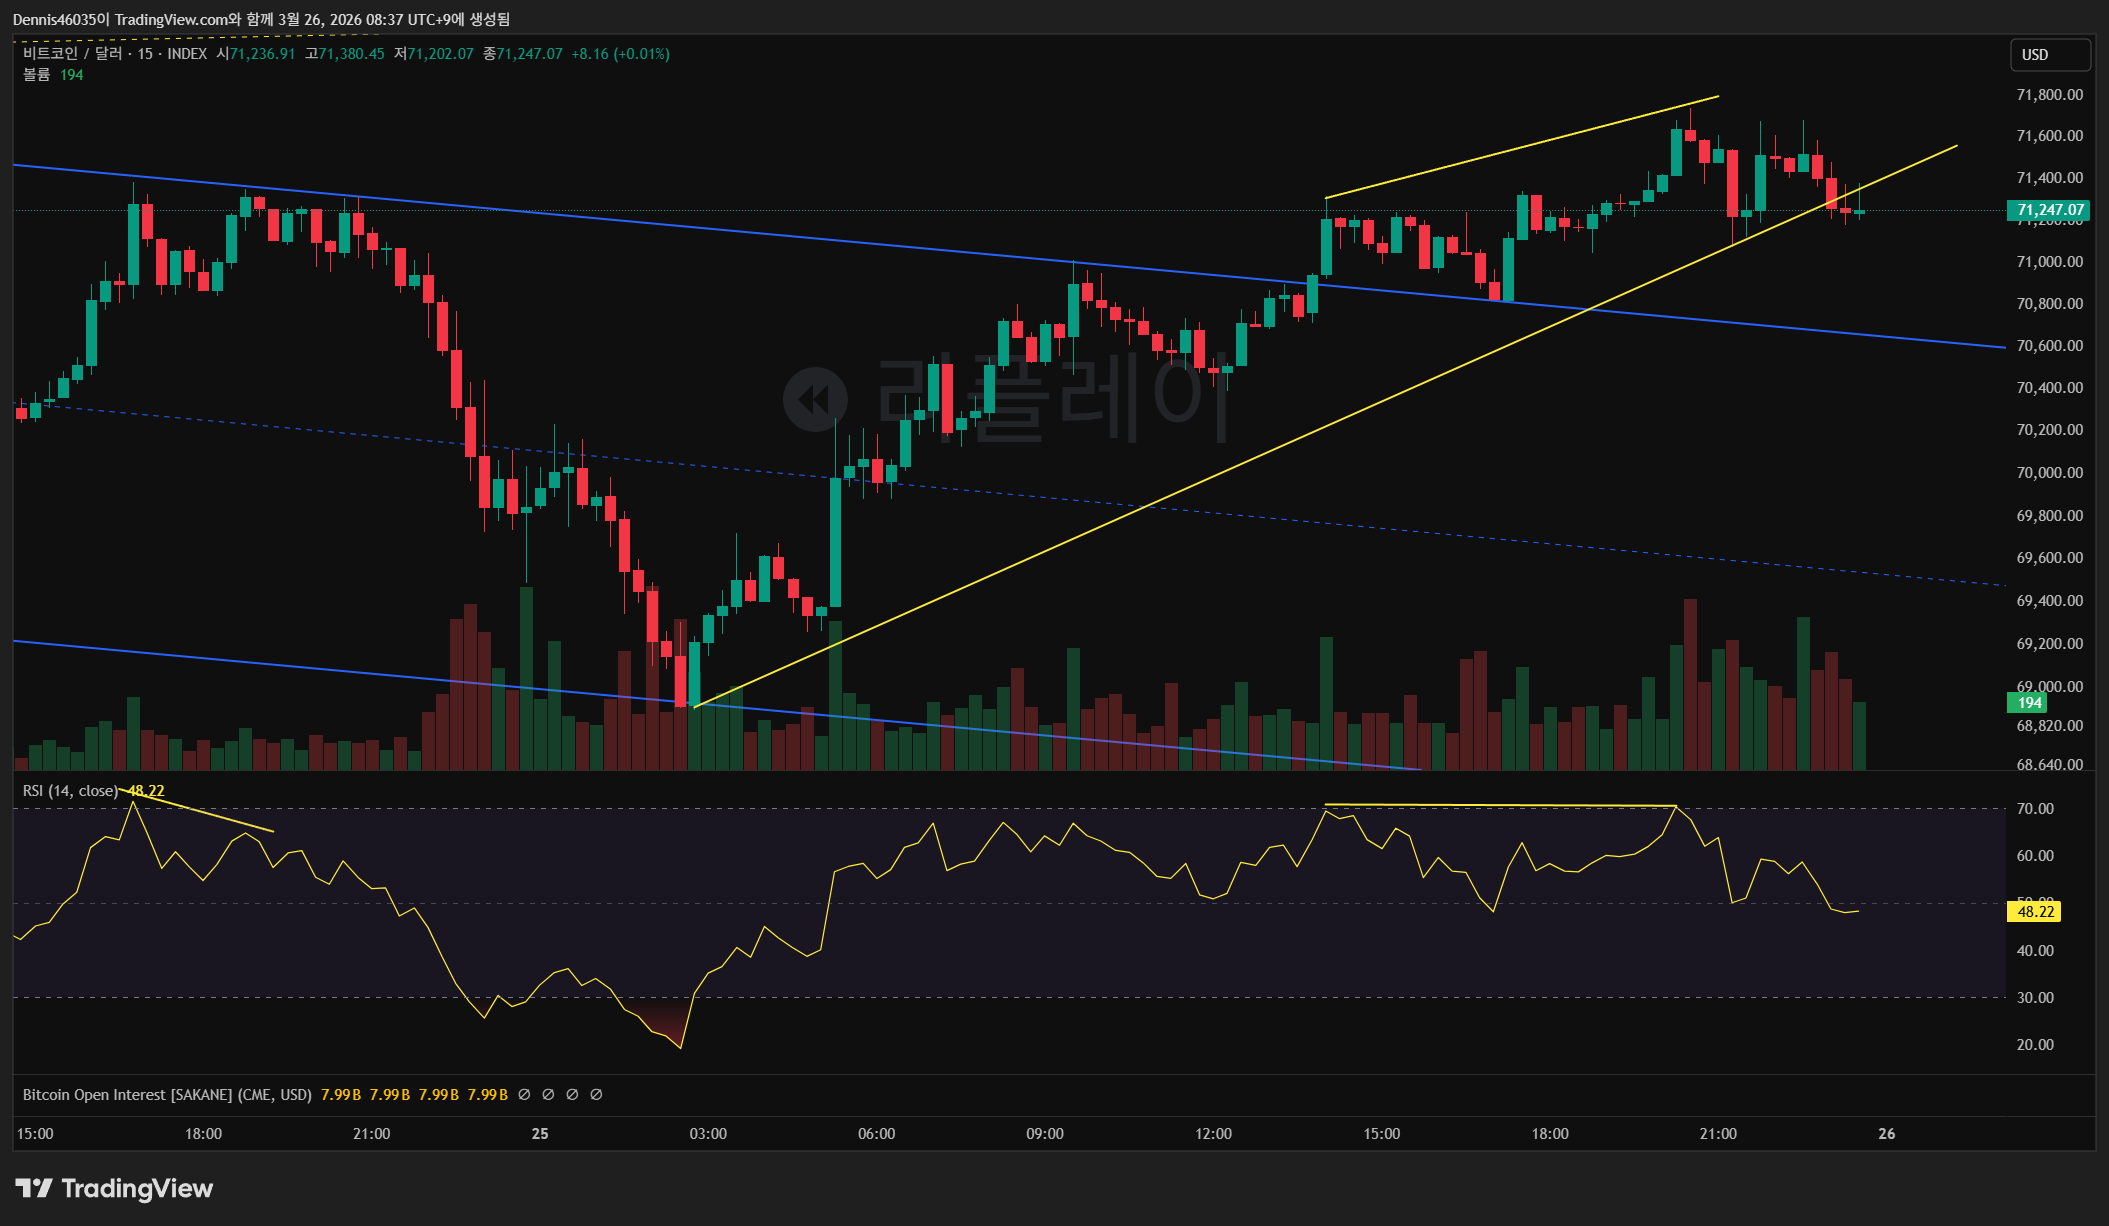Image resolution: width=2109 pixels, height=1226 pixels.
Task: Click the 70,000.00 price axis label
Action: point(2049,473)
